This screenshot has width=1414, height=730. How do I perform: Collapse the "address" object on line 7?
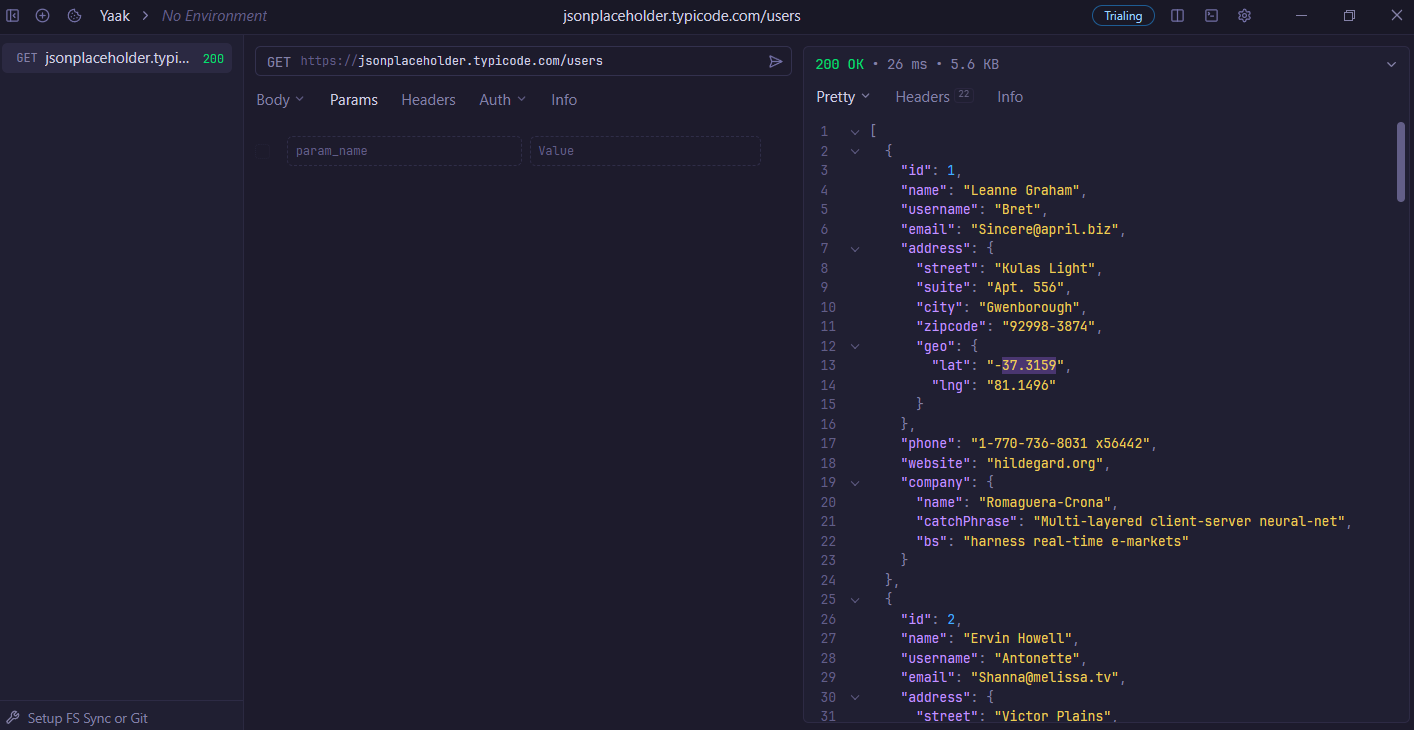(855, 249)
